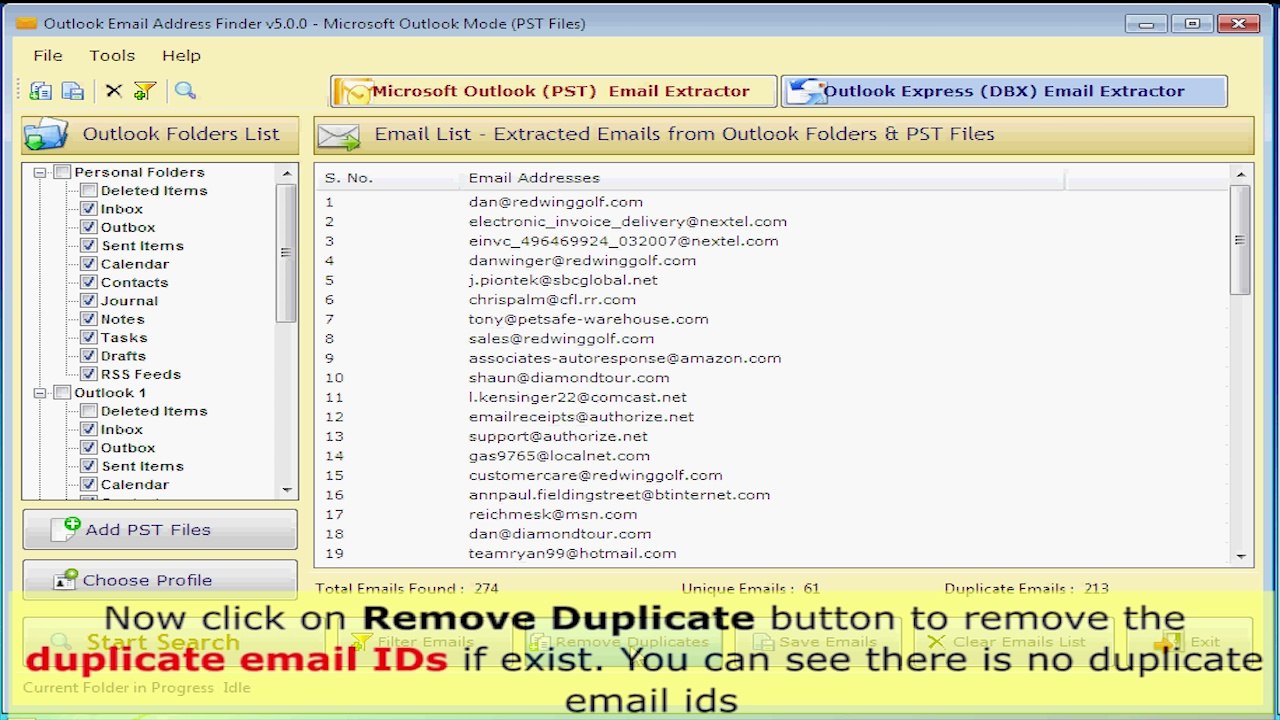Toggle the Journal folder checkbox
The height and width of the screenshot is (720, 1280).
coord(89,301)
